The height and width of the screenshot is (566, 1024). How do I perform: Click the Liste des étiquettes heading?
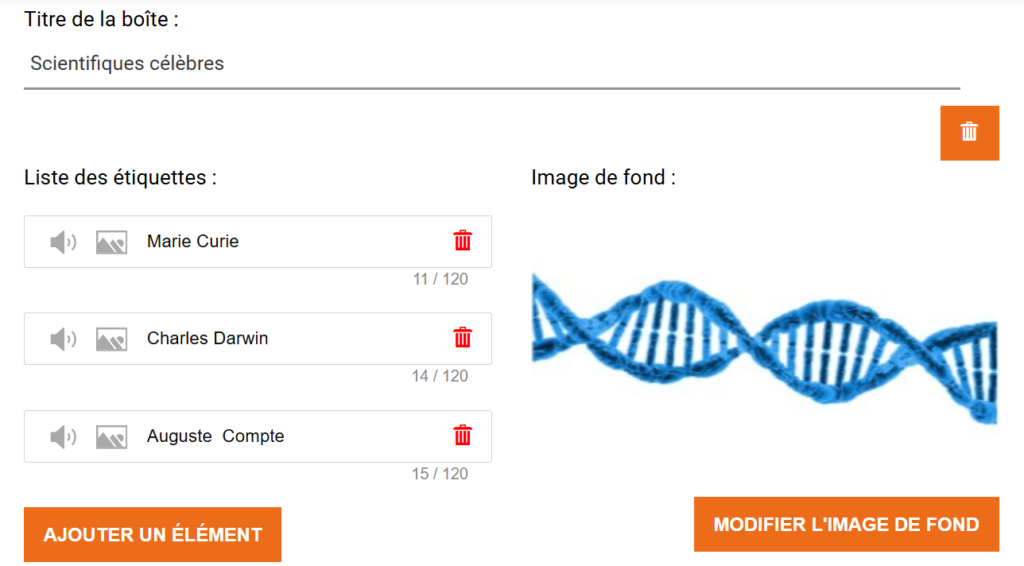pyautogui.click(x=121, y=178)
